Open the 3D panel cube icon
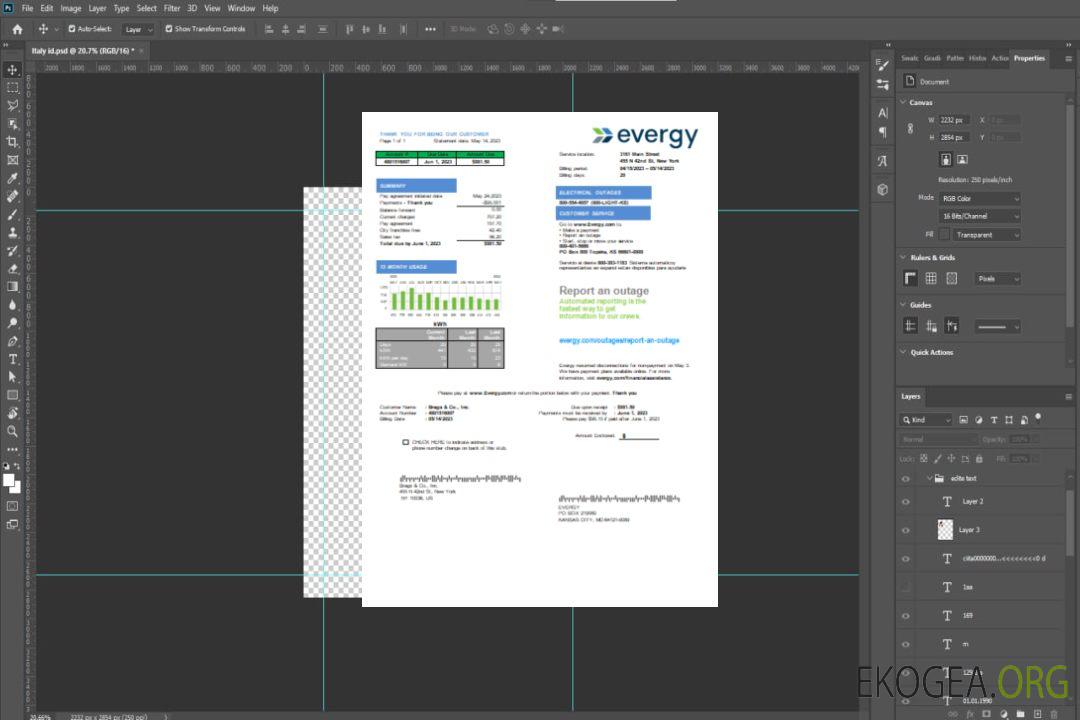Screen dimensions: 1080x720 click(x=883, y=189)
